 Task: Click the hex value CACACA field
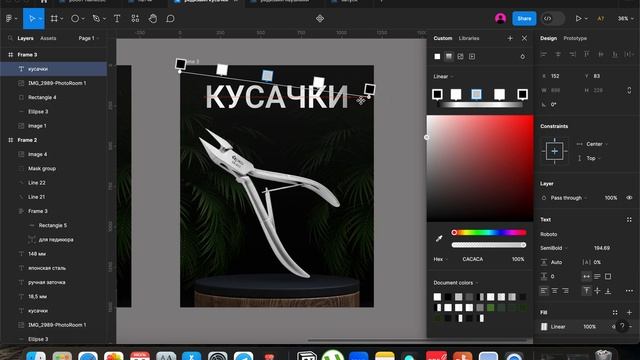coord(473,259)
